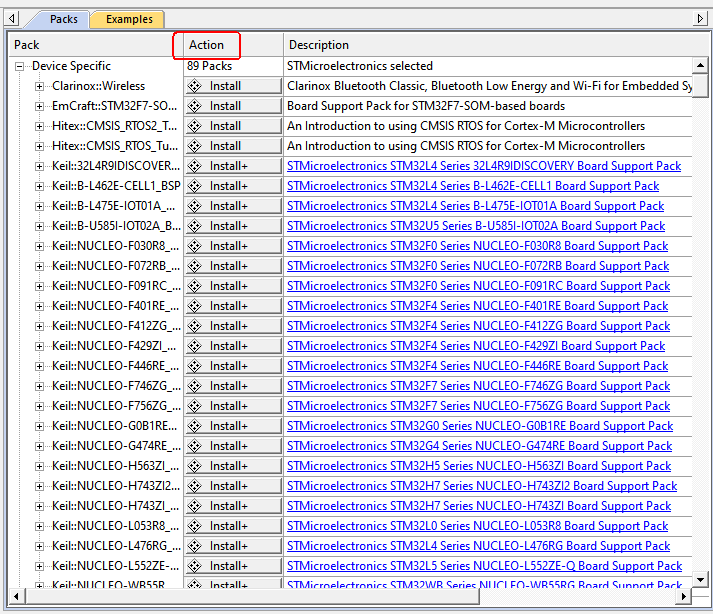Click the Description column header
Image resolution: width=713 pixels, height=614 pixels.
(489, 45)
